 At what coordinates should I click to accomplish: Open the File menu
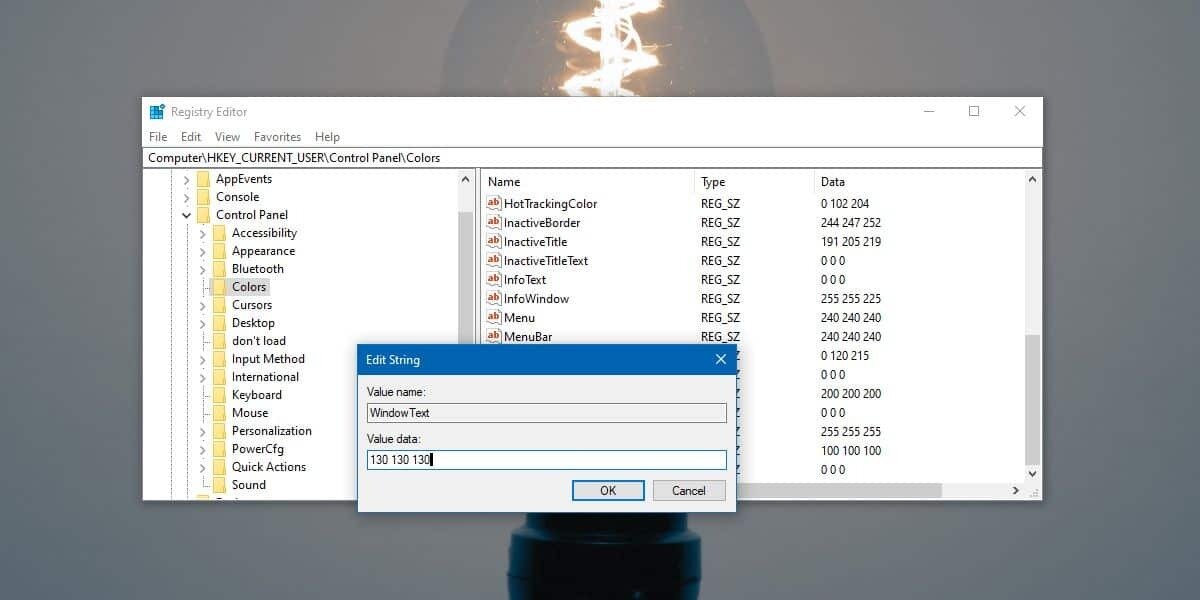point(158,137)
